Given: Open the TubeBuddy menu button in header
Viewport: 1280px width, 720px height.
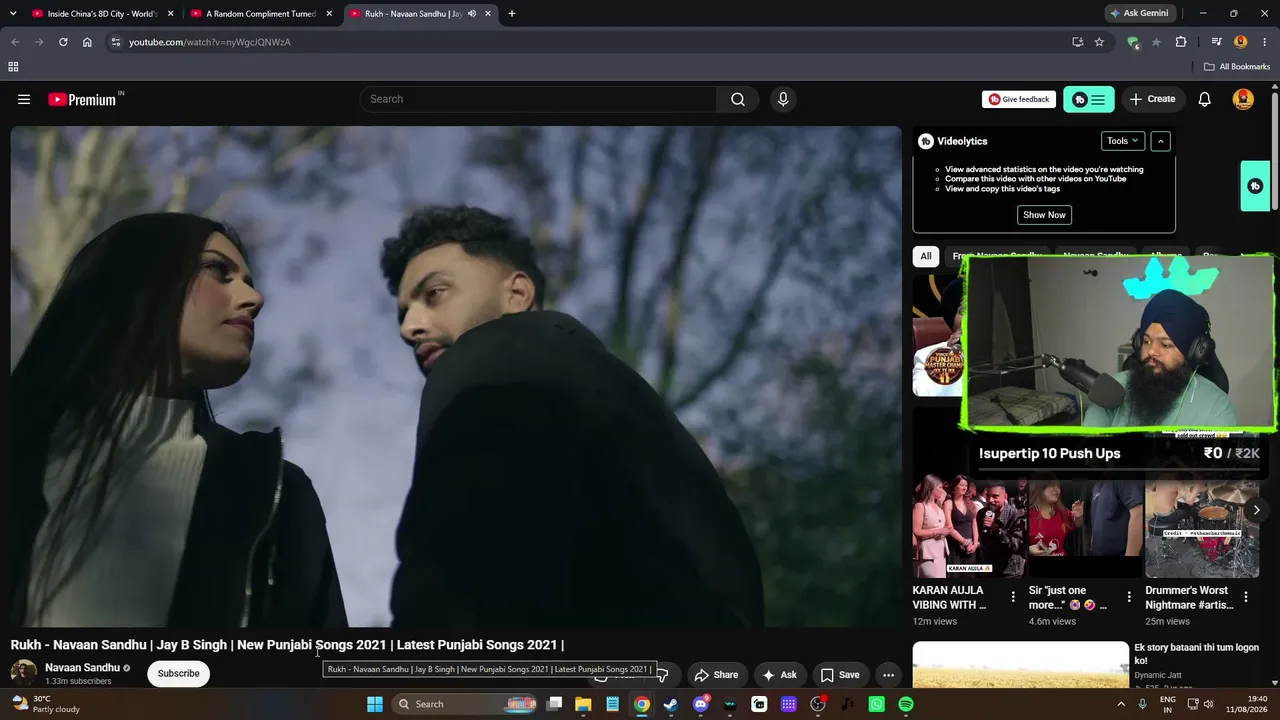Looking at the screenshot, I should (1089, 99).
